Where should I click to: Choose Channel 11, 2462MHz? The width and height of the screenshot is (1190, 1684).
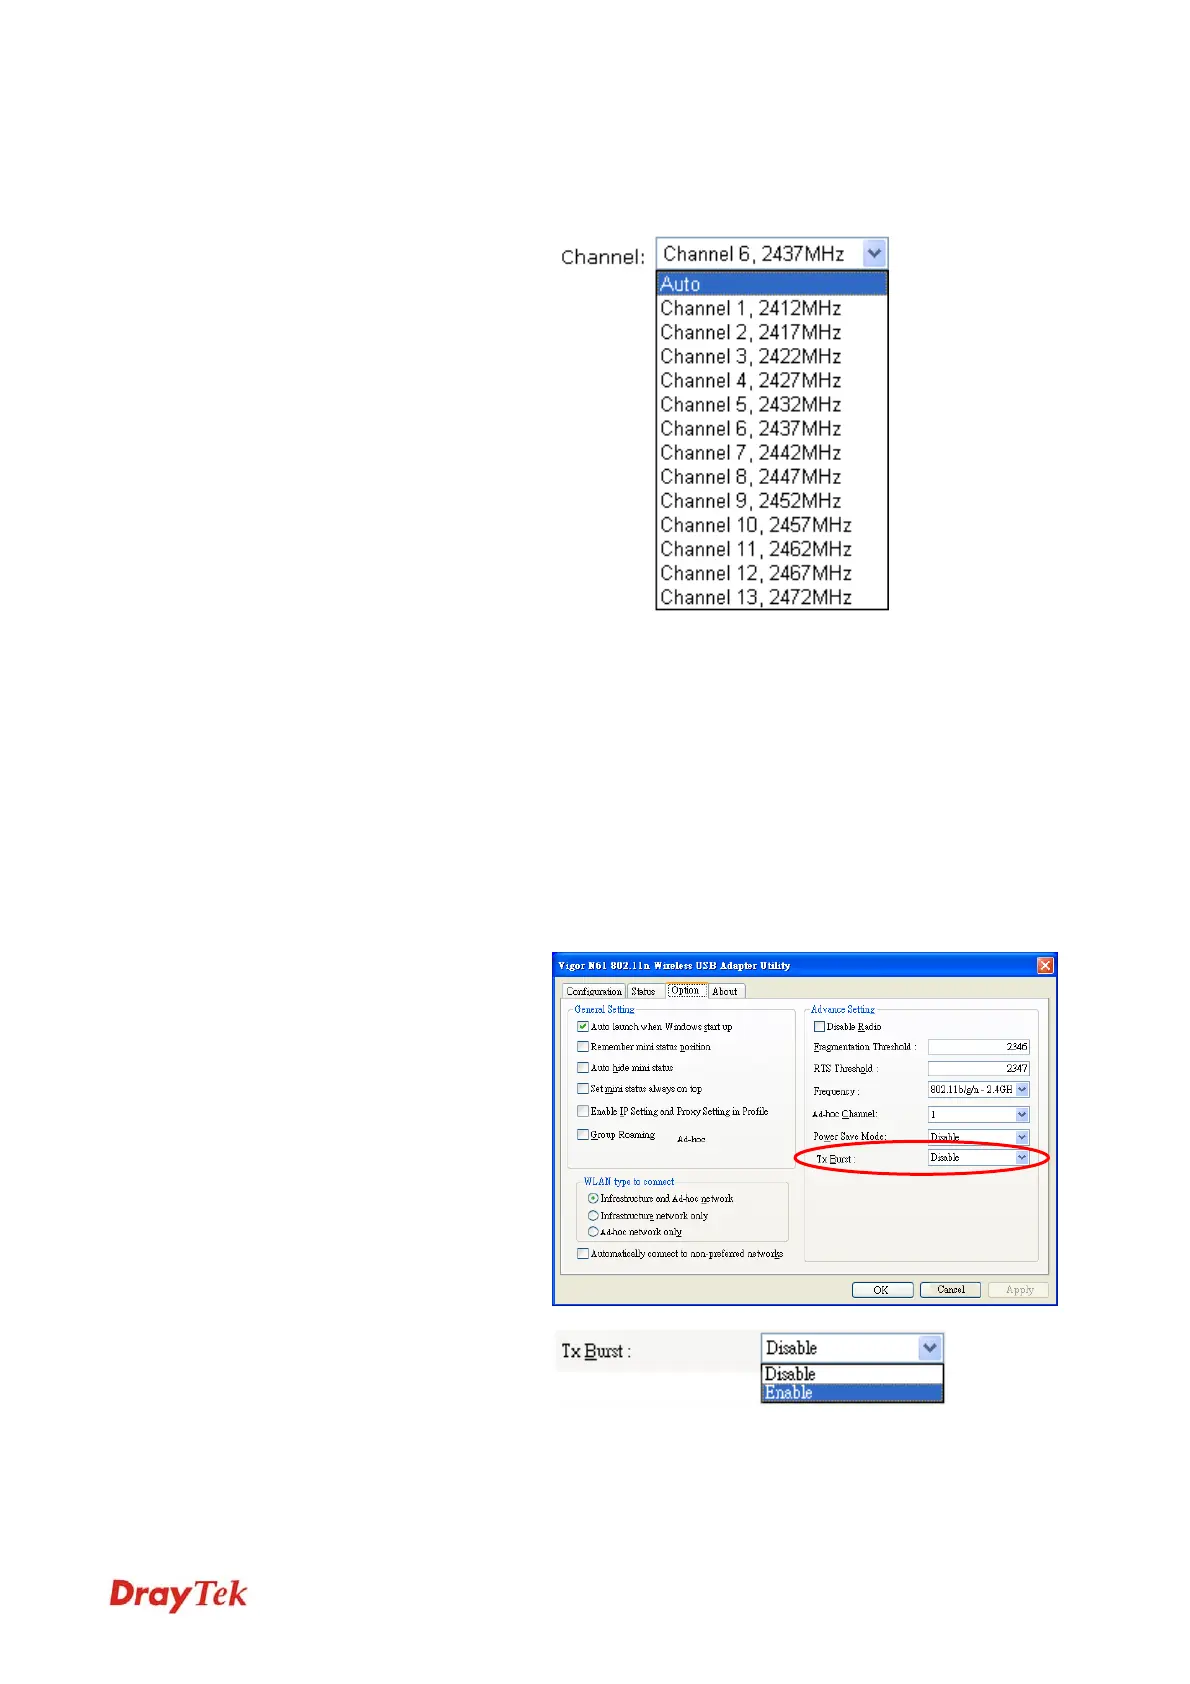click(x=771, y=549)
